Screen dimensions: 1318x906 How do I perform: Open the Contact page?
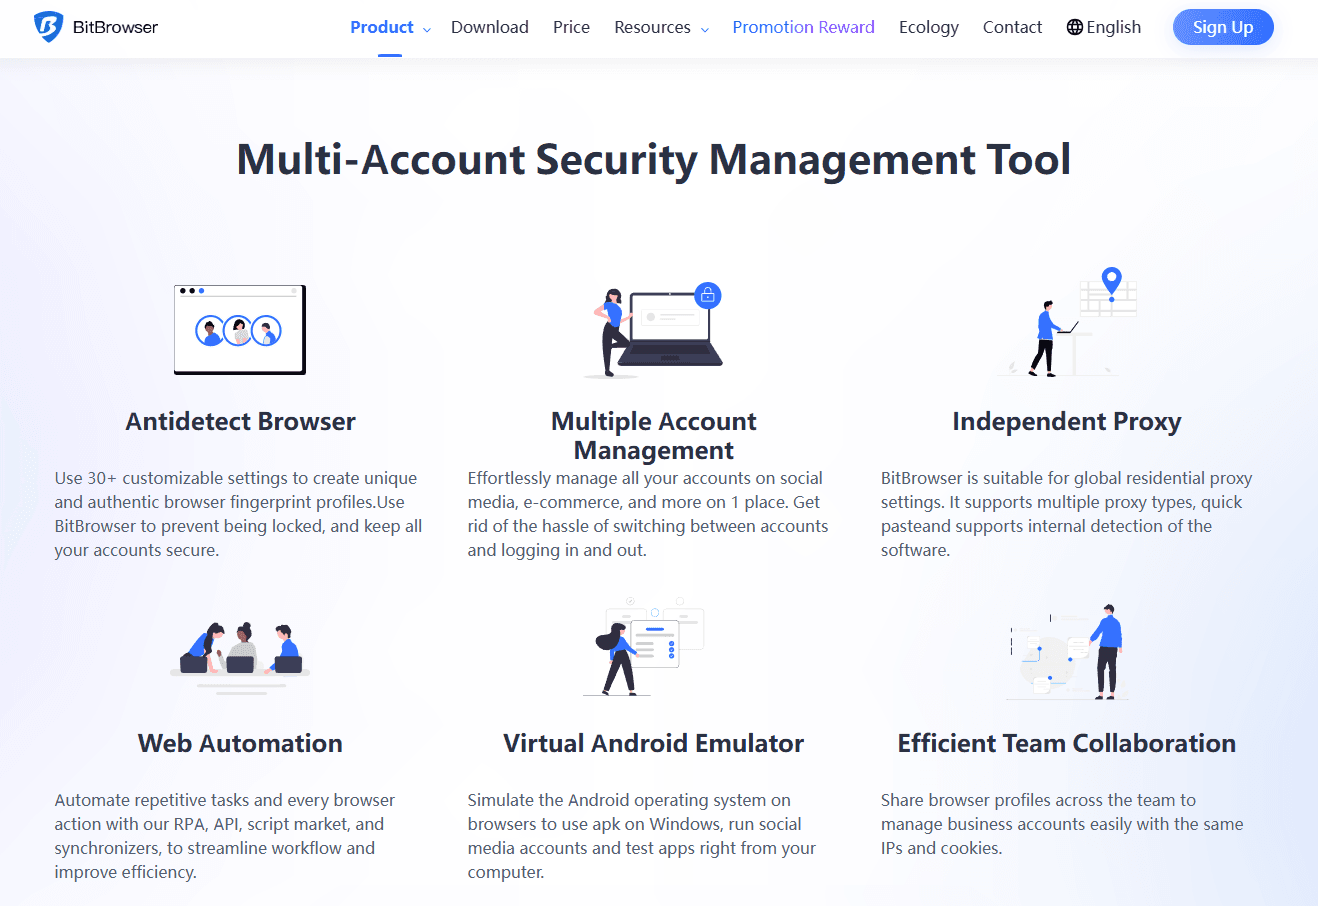click(1012, 27)
